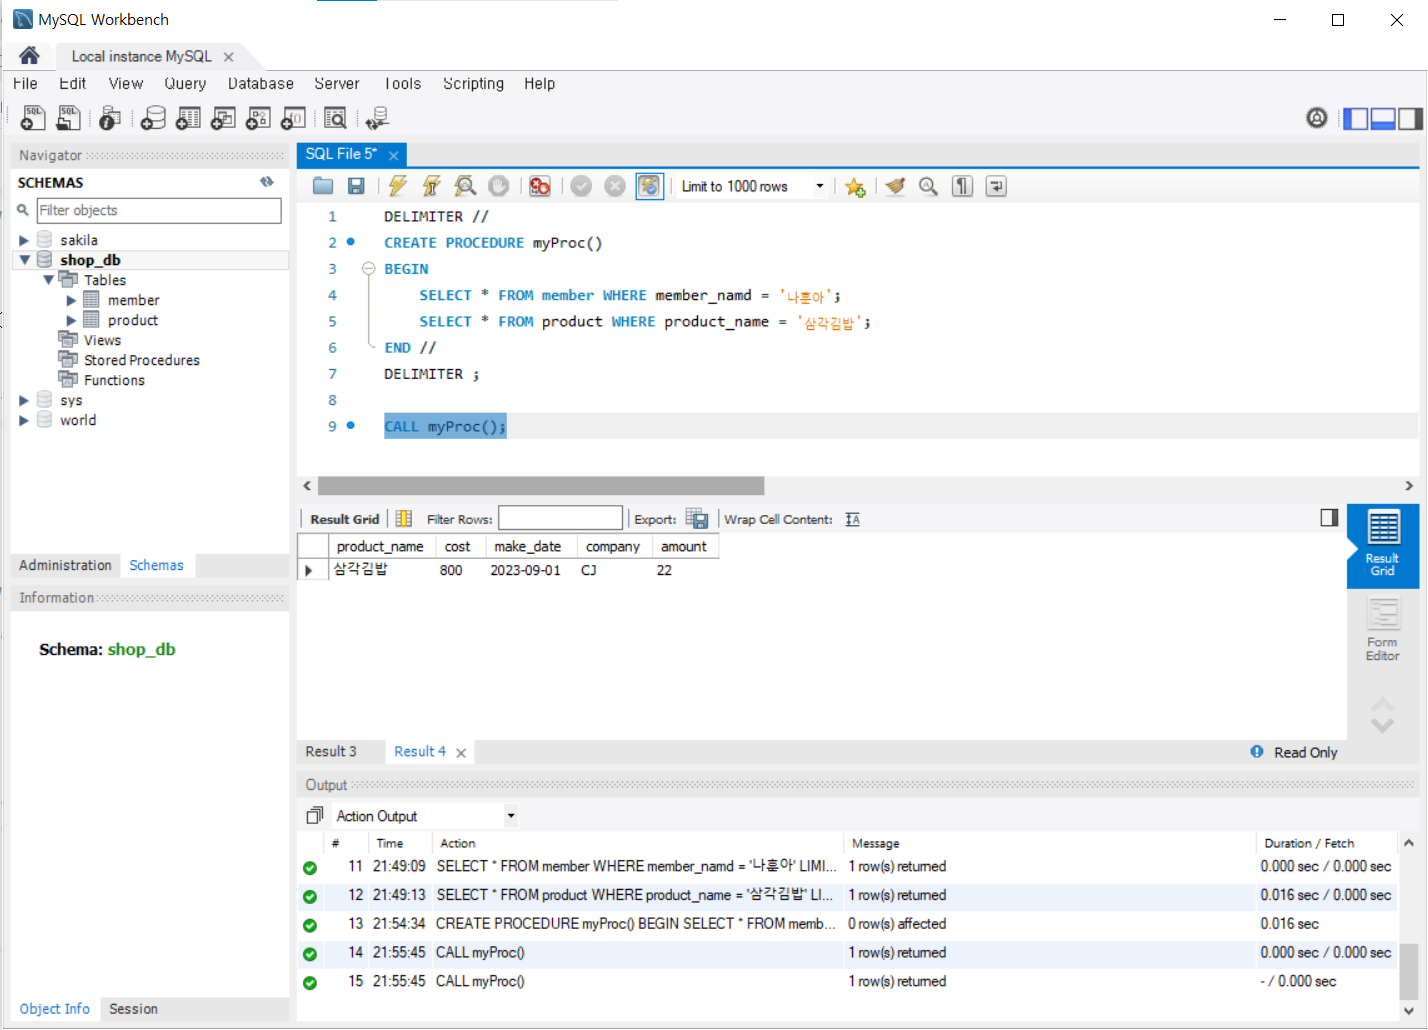Screen dimensions: 1428x1030
Task: Switch to the Administration tab
Action: point(65,565)
